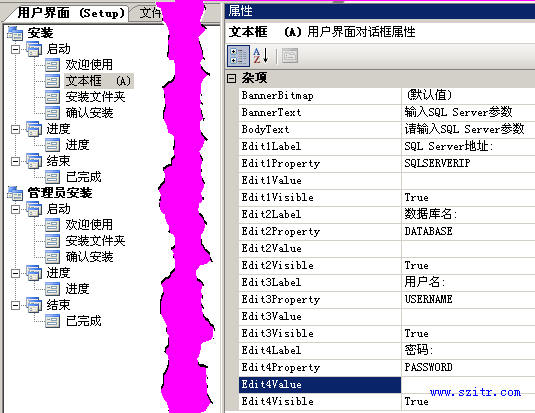Click the 结束 folder icon under 管理员安装
This screenshot has width=535, height=413.
coord(34,305)
